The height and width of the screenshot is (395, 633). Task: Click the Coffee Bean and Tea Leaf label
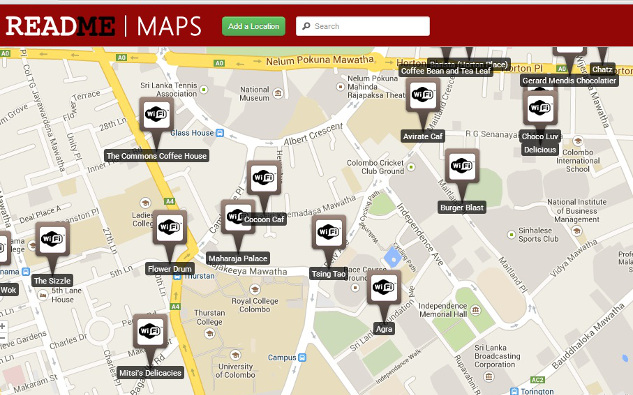(x=446, y=71)
